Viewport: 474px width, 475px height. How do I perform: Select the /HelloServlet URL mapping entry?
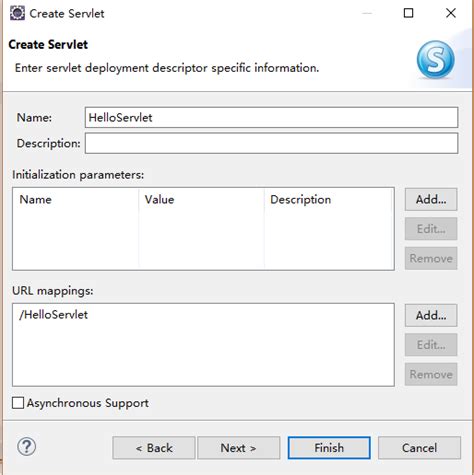[53, 315]
